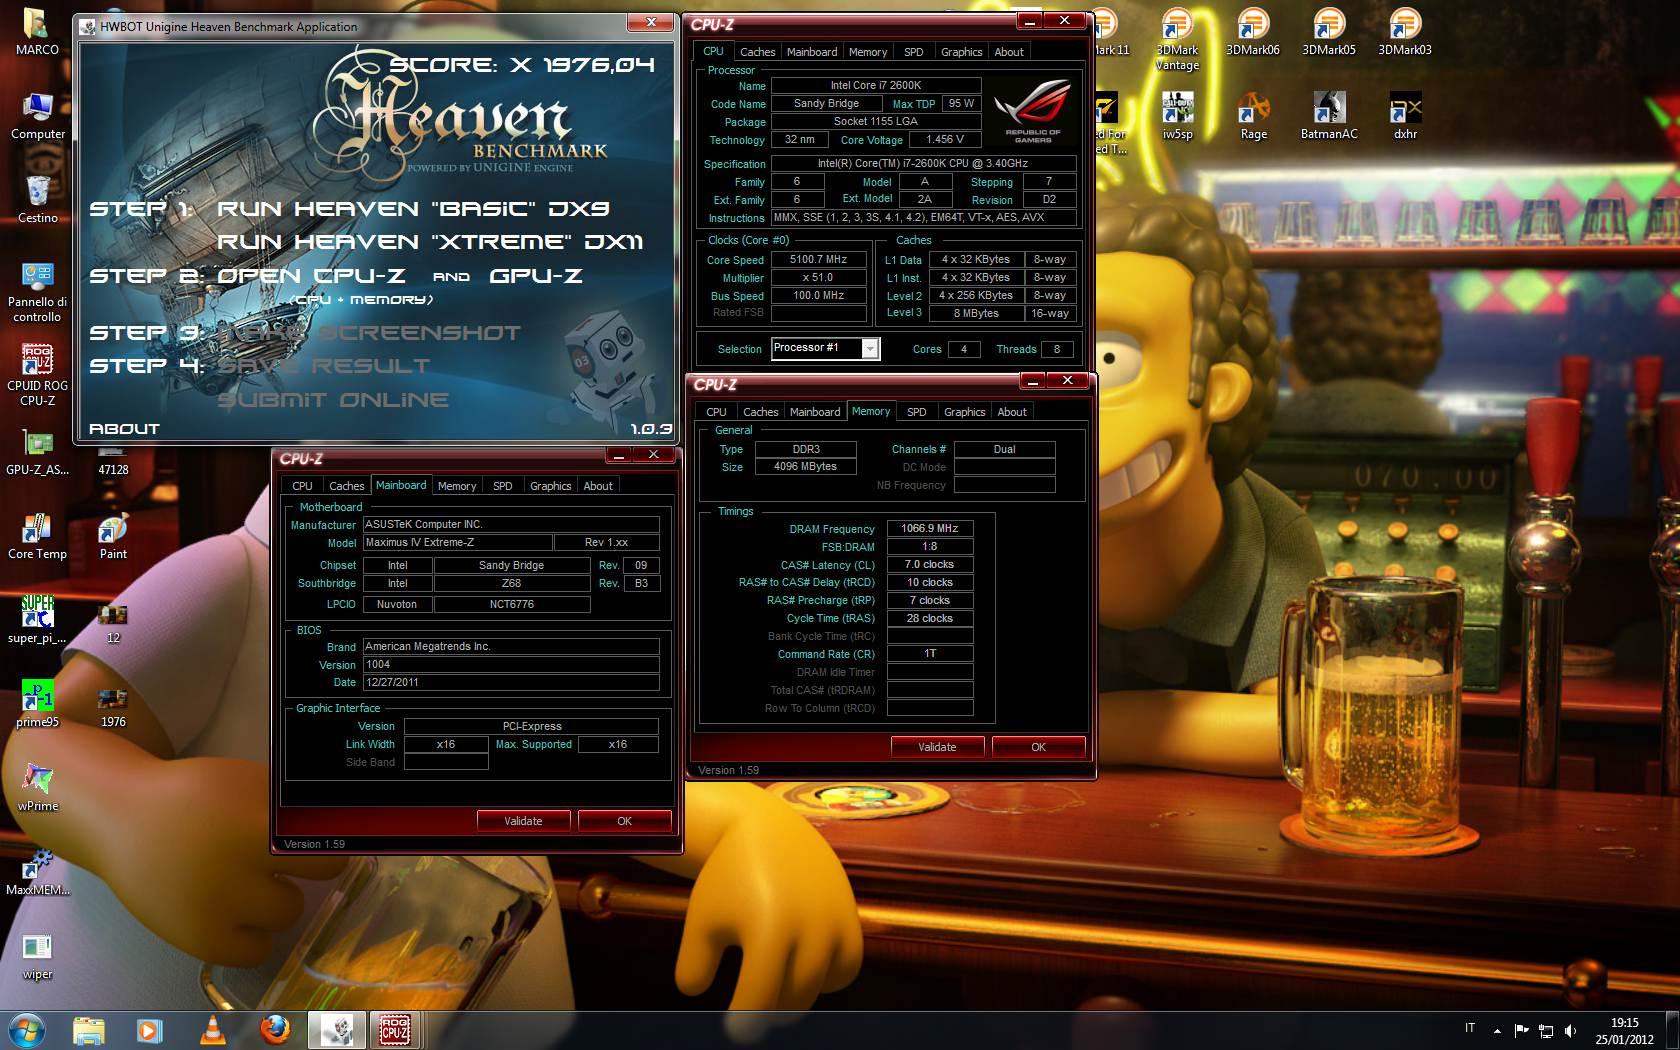Open Windows Media Player from the taskbar
The image size is (1680, 1050).
[149, 1029]
